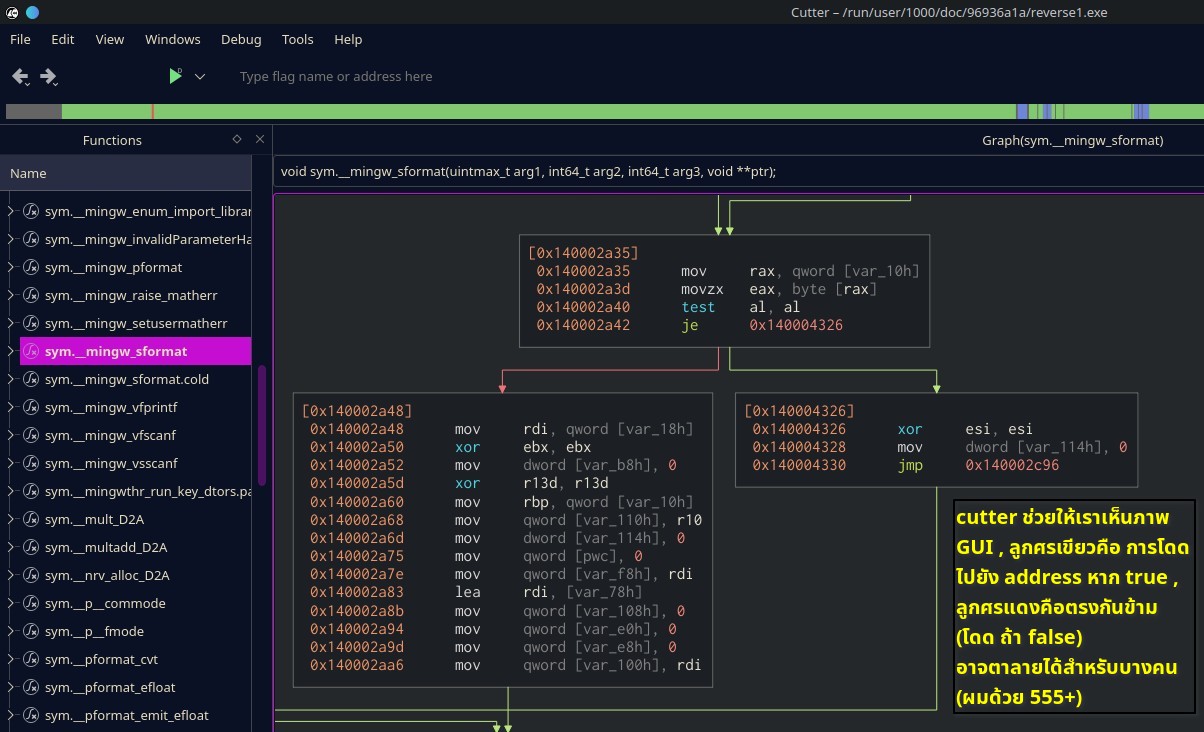This screenshot has height=732, width=1204.
Task: Click the function icon beside sym.__mult_D2A
Action: click(31, 520)
